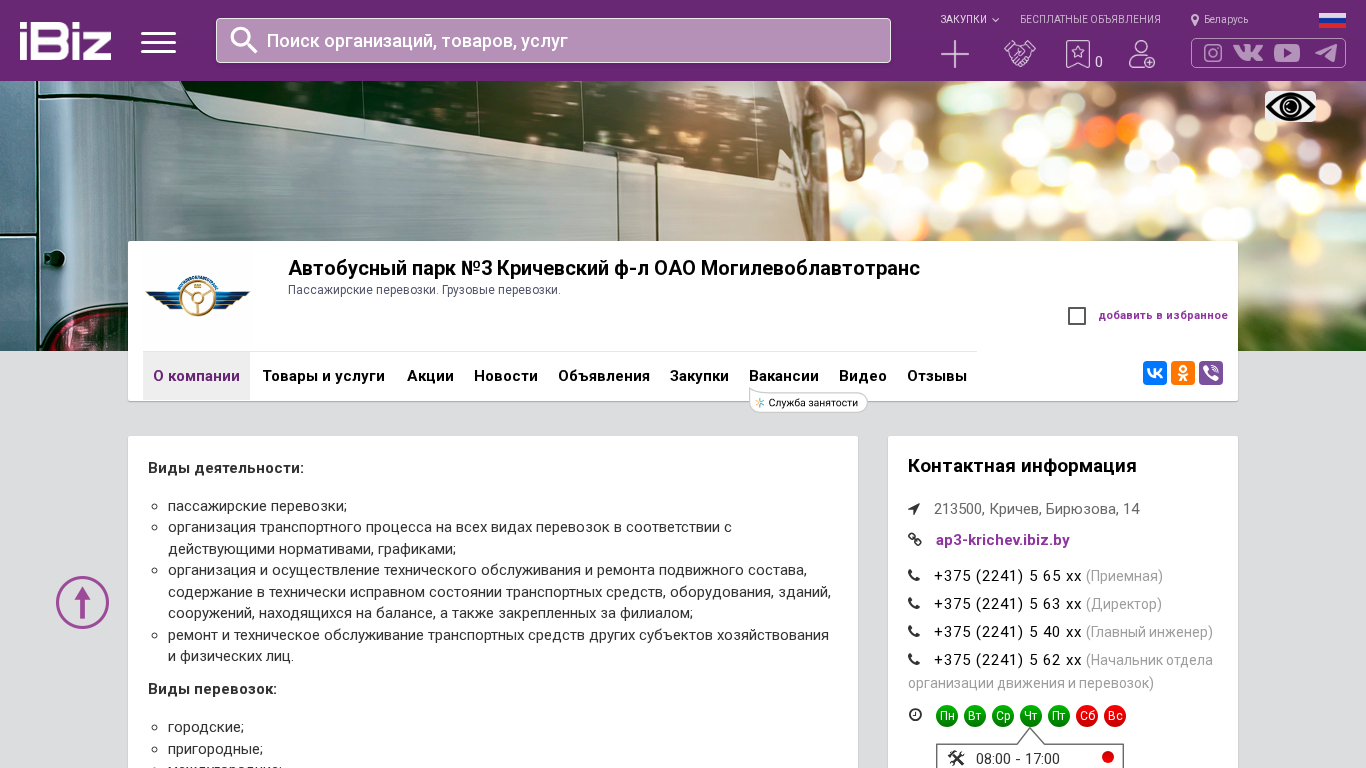The height and width of the screenshot is (768, 1366).
Task: Open the Видео tab
Action: click(x=863, y=376)
